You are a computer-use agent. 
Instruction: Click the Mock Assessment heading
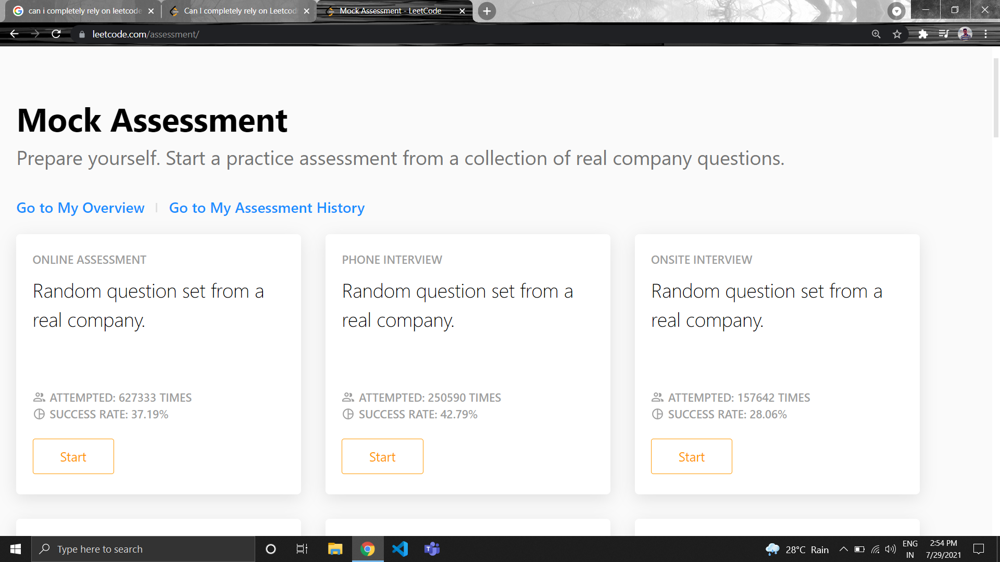pos(152,120)
